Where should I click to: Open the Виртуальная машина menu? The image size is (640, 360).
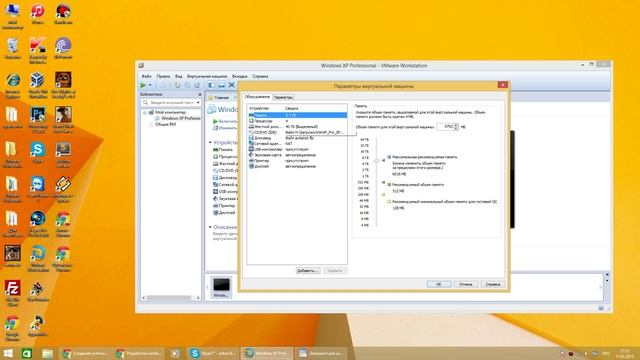click(x=207, y=76)
